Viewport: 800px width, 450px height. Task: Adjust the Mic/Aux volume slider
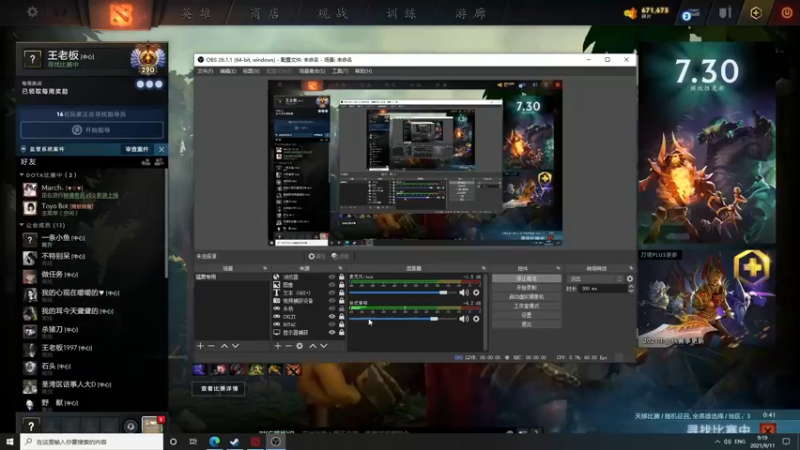pos(403,292)
